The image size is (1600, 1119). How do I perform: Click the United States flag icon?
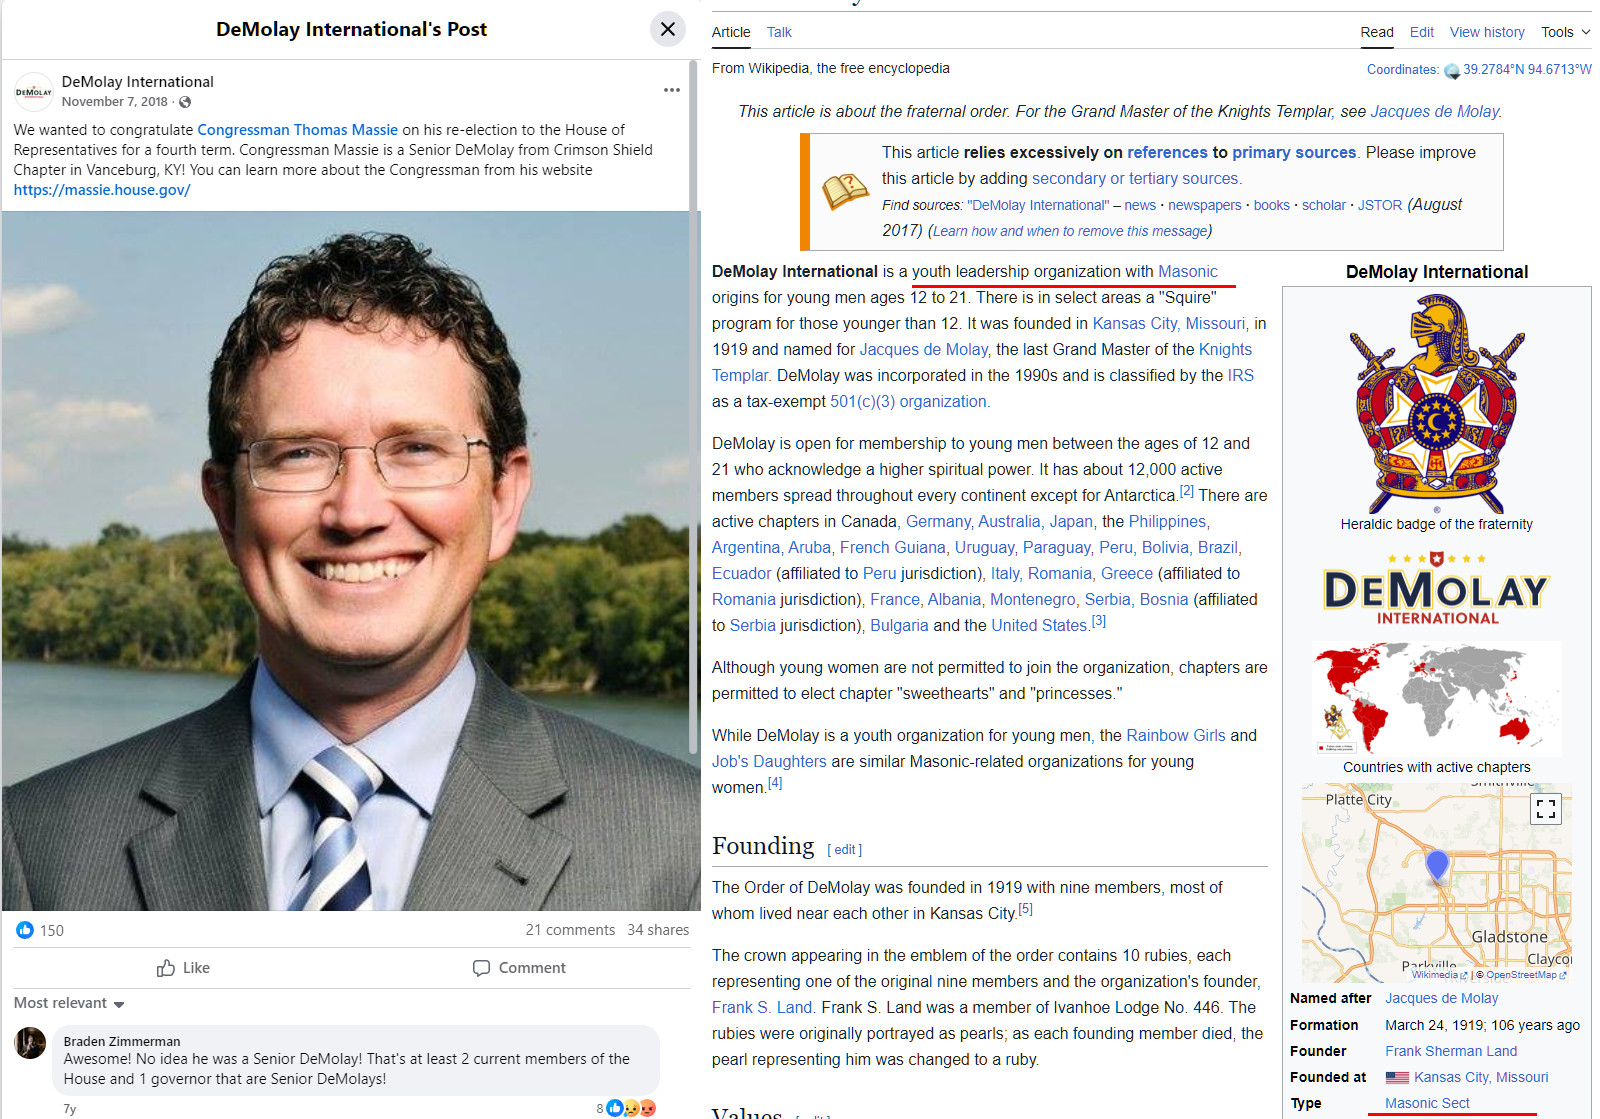[1397, 1078]
